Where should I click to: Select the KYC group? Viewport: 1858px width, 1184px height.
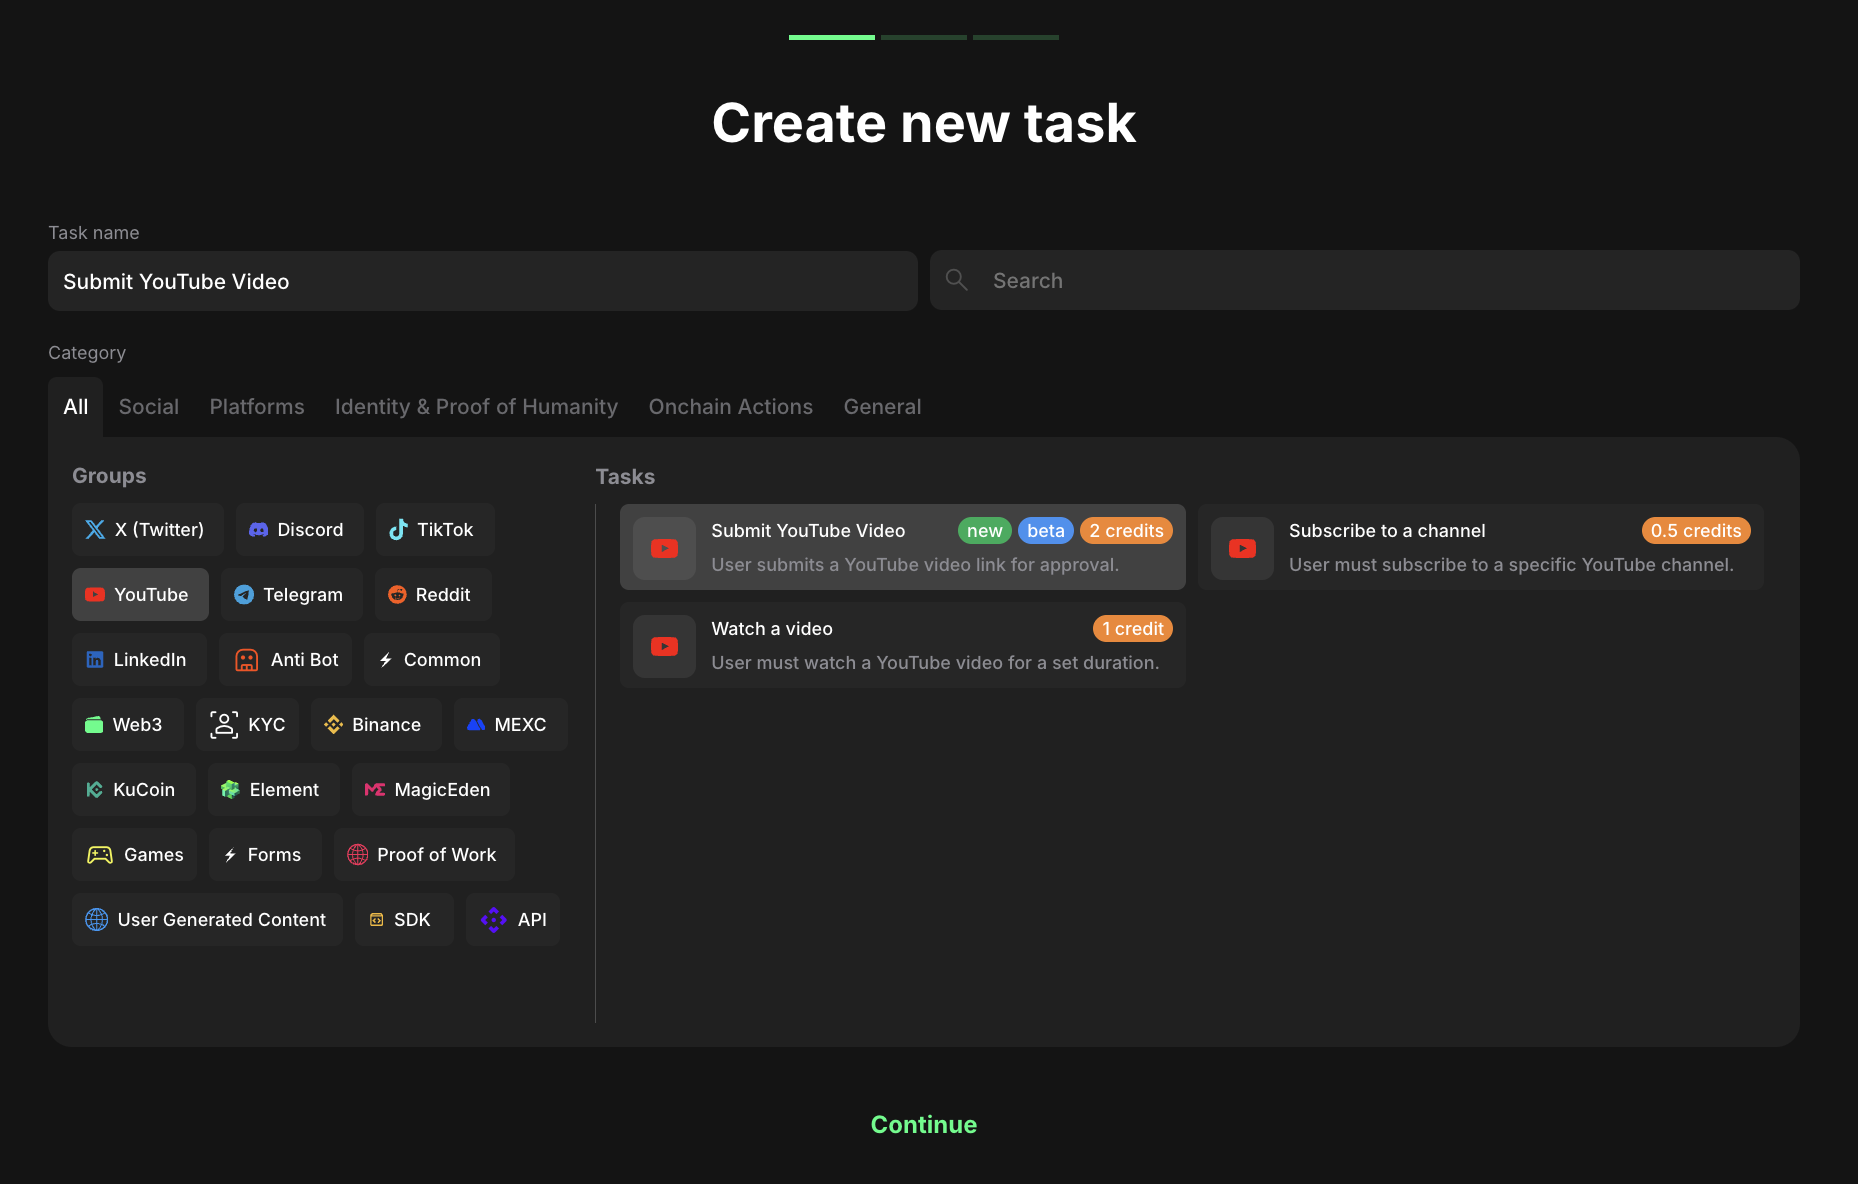[x=247, y=725]
